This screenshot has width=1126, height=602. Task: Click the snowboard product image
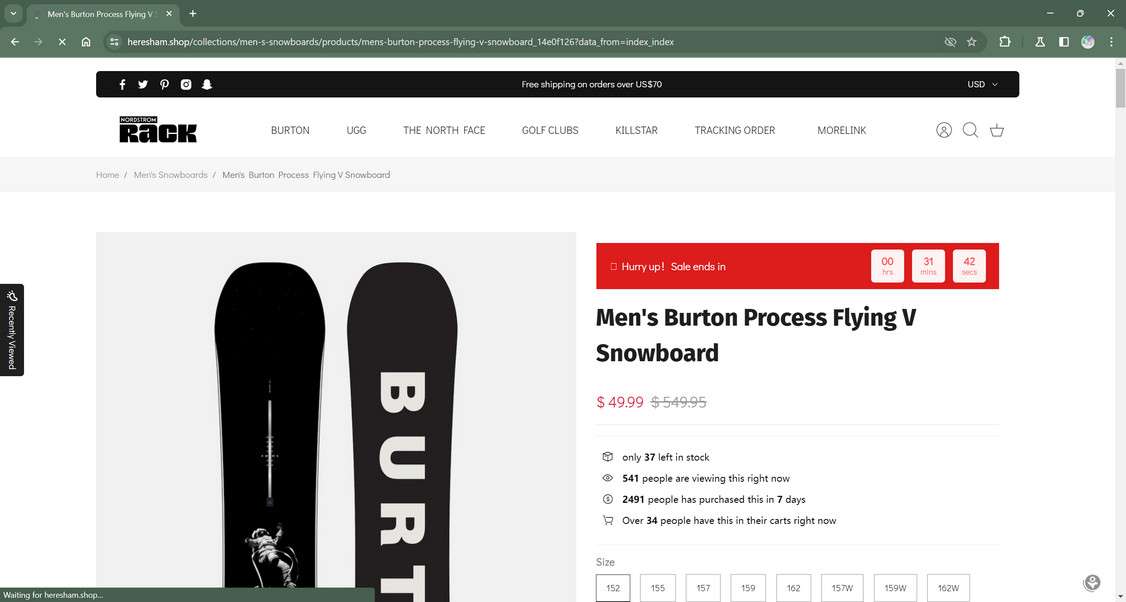tap(336, 417)
